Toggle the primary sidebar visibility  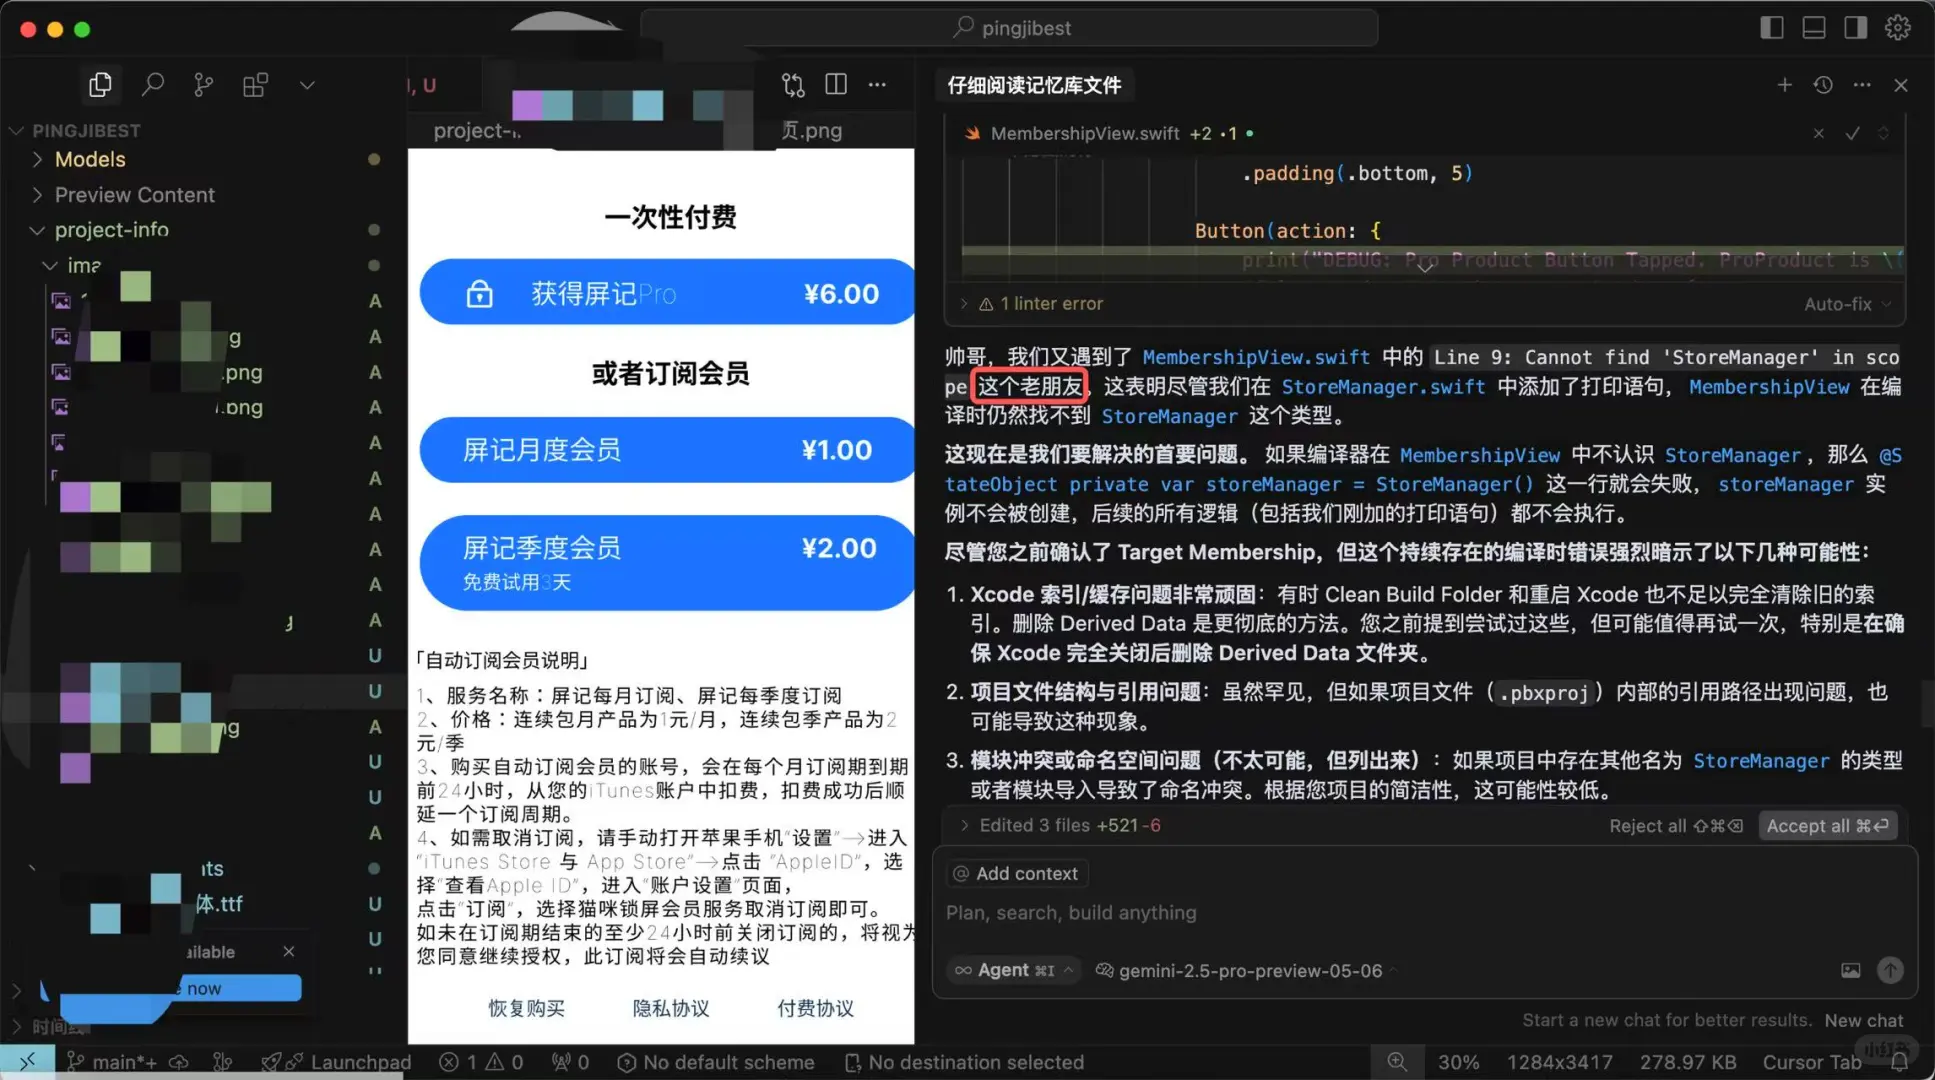click(x=1772, y=27)
